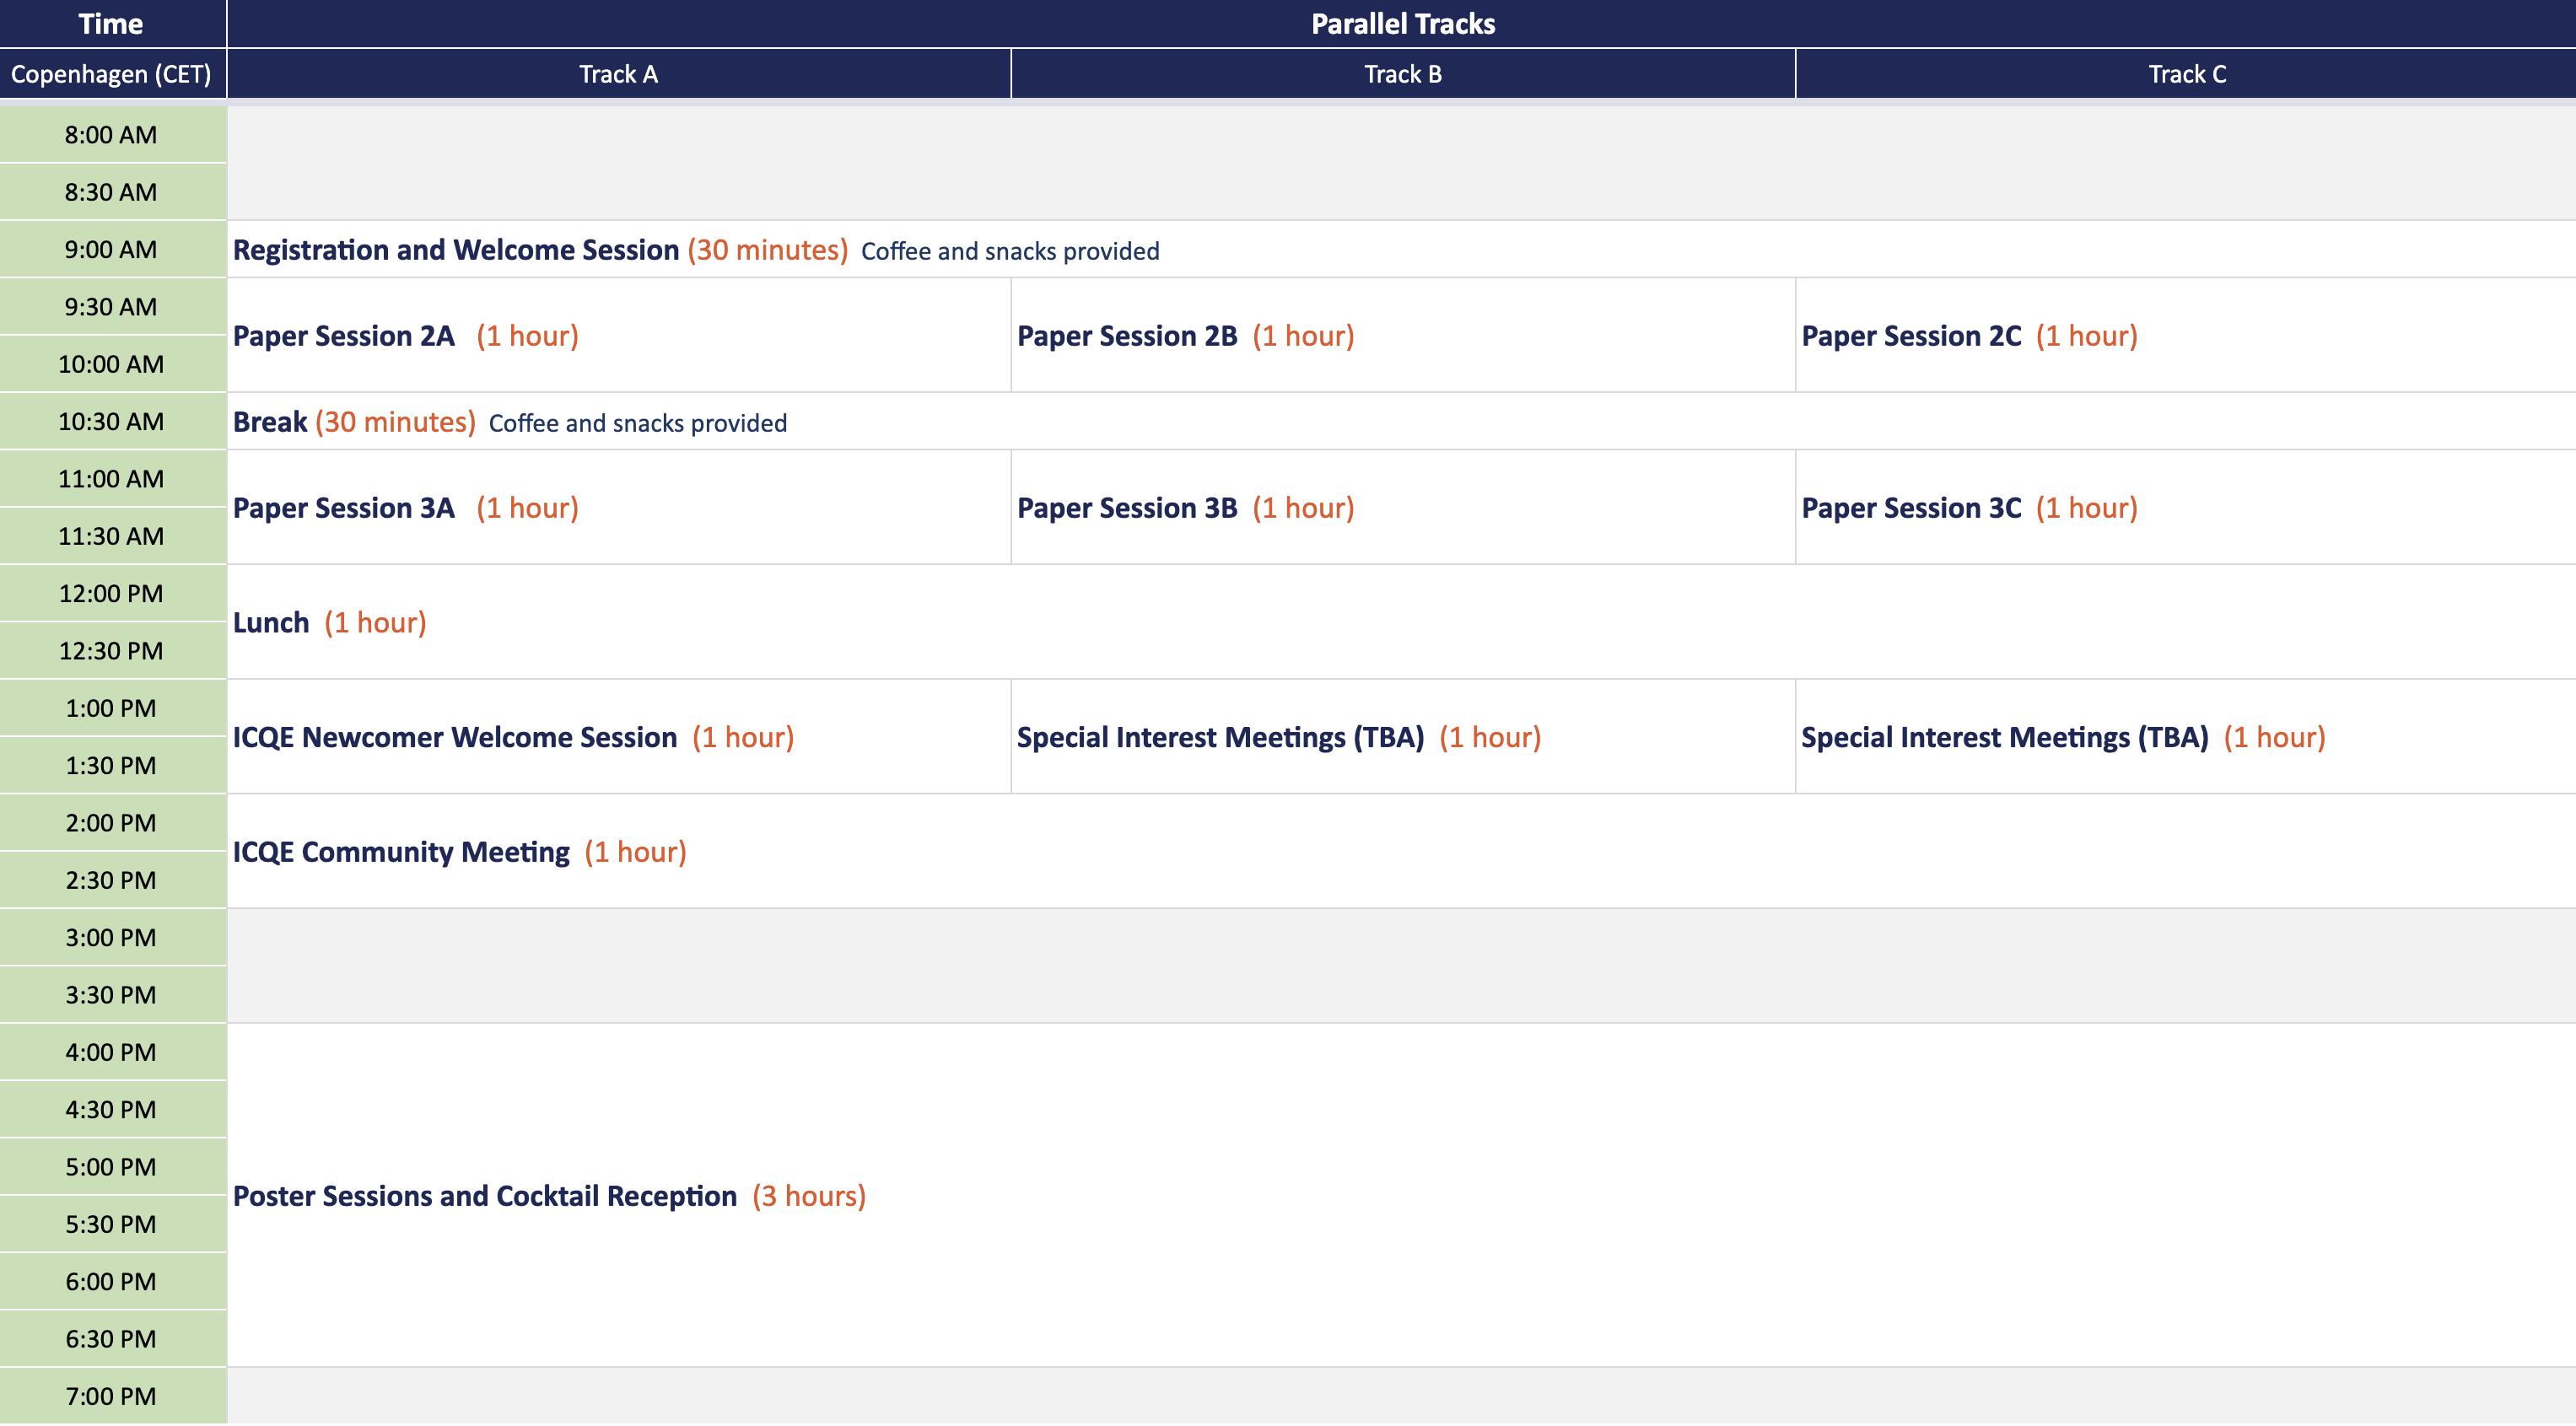Image resolution: width=2576 pixels, height=1426 pixels.
Task: Click '(1 hour)' beside ICQE Community Meeting
Action: 636,852
